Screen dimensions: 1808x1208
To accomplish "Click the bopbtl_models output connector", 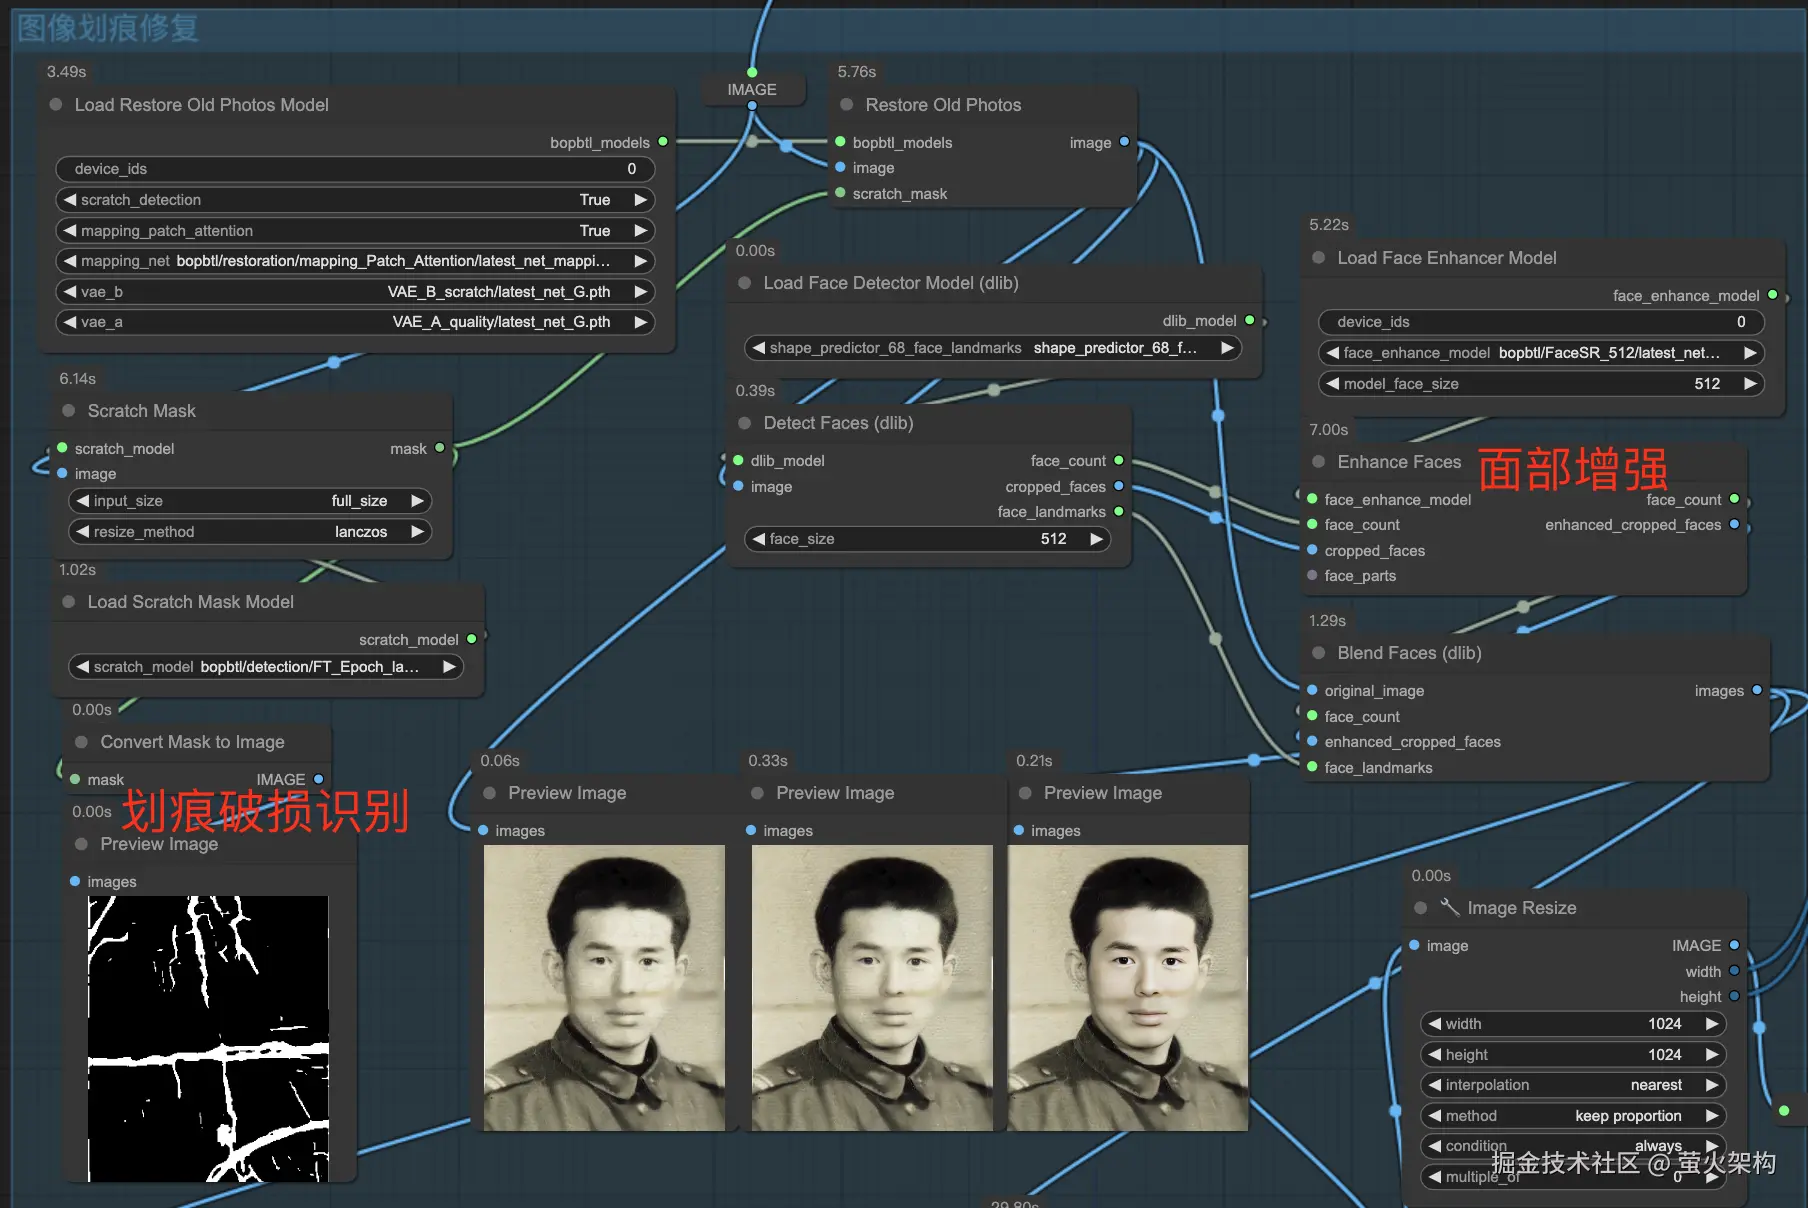I will tap(663, 143).
